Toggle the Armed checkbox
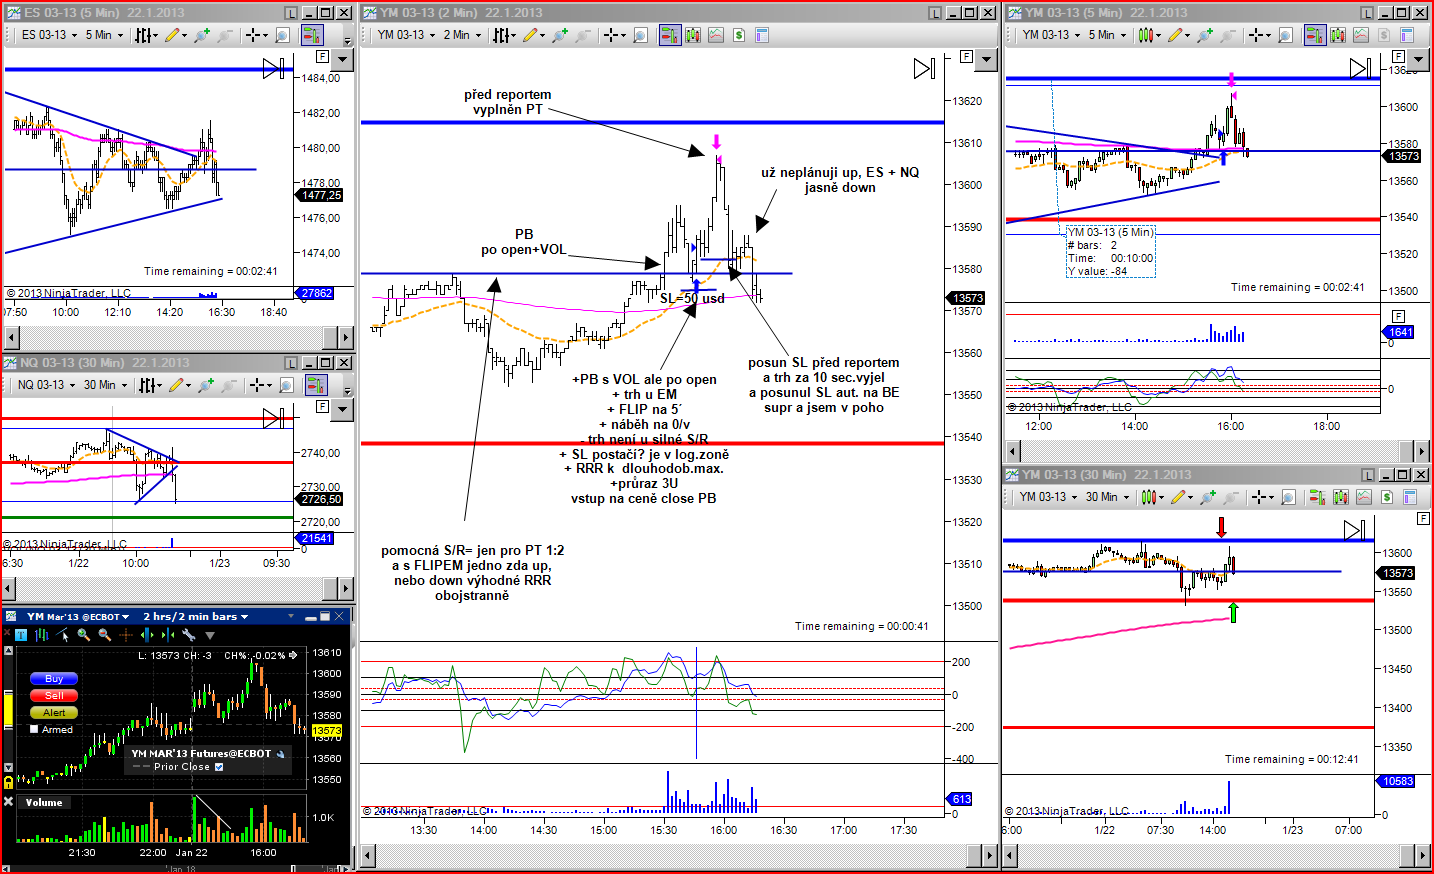This screenshot has height=874, width=1434. [x=34, y=730]
